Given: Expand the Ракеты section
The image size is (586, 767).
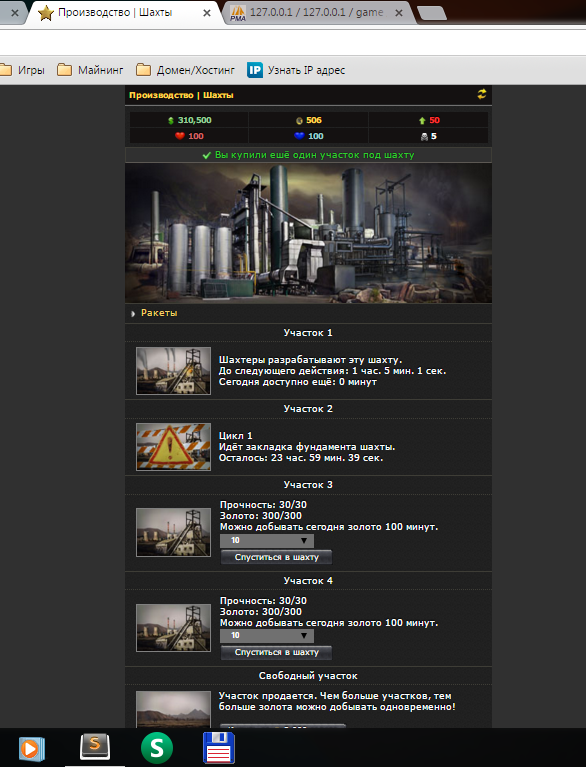Looking at the screenshot, I should (159, 313).
